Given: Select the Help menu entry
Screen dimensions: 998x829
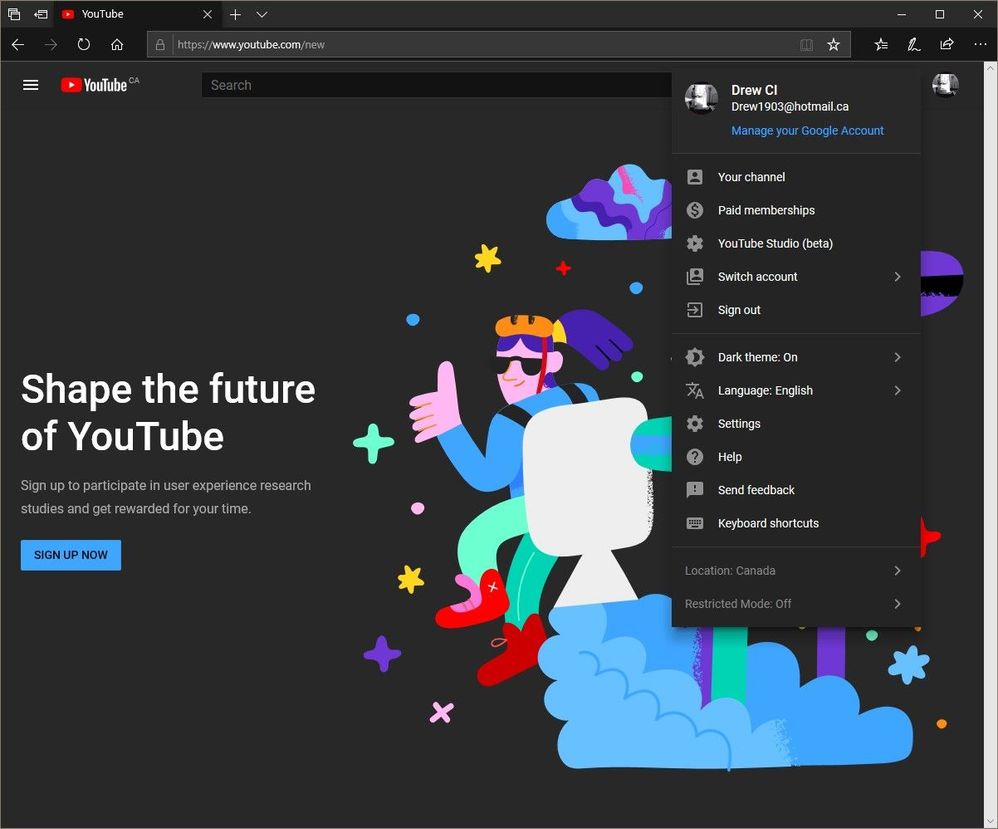Looking at the screenshot, I should tap(796, 457).
